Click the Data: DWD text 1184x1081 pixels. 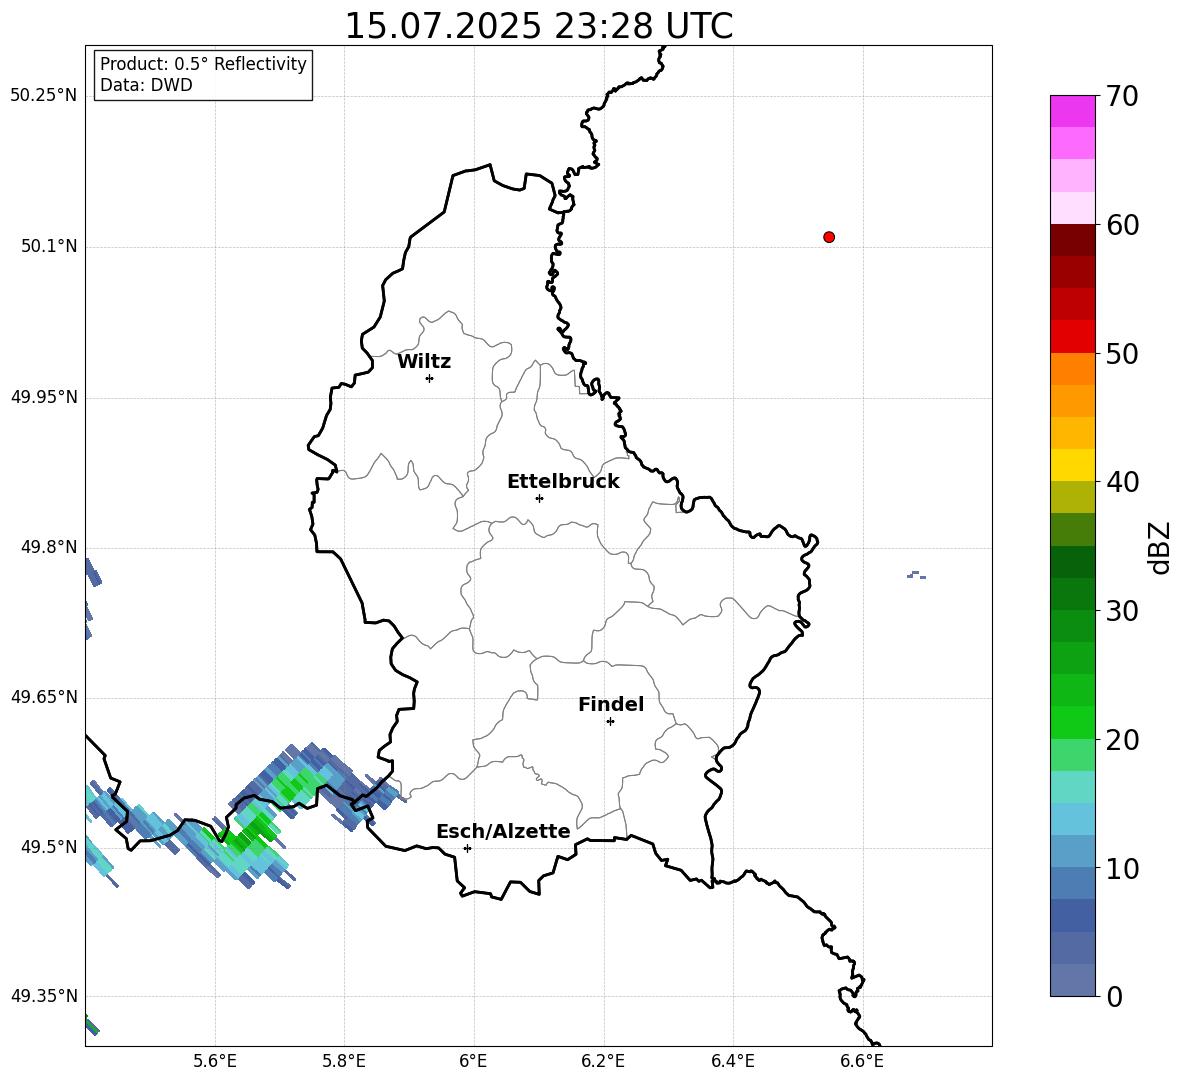146,85
